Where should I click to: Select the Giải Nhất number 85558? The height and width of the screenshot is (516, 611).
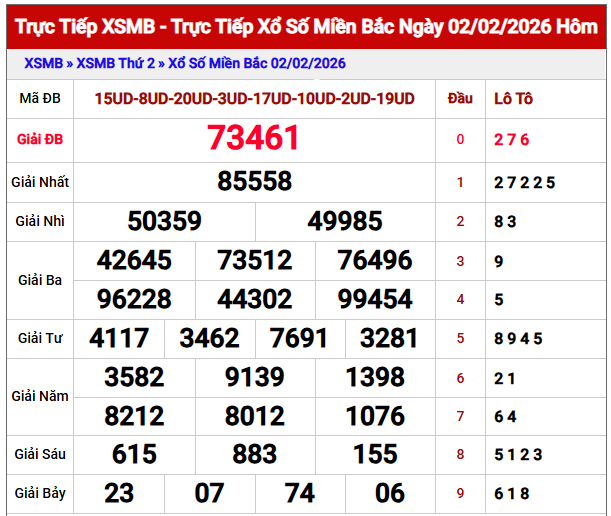[254, 181]
